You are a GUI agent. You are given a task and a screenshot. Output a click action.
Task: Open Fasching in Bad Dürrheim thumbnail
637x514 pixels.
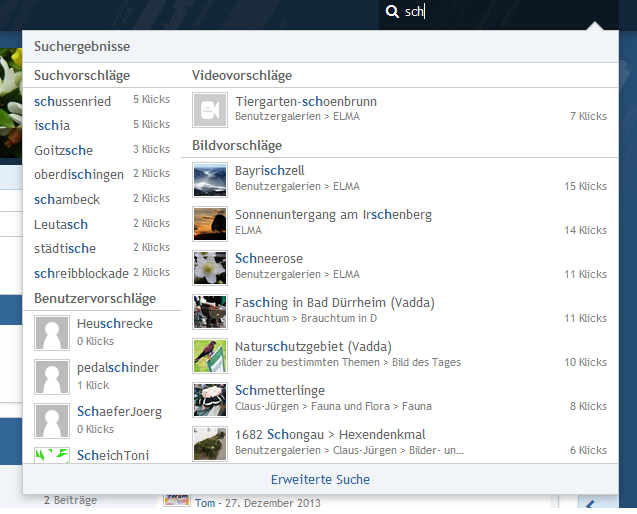[x=210, y=312]
